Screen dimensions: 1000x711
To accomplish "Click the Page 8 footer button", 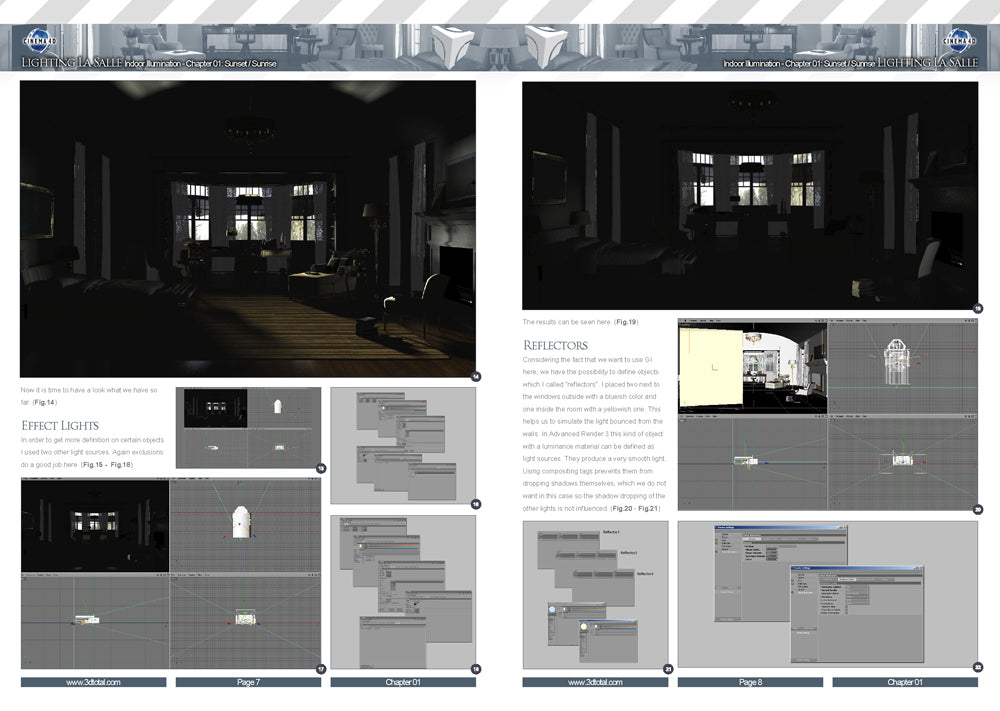I will (x=749, y=682).
